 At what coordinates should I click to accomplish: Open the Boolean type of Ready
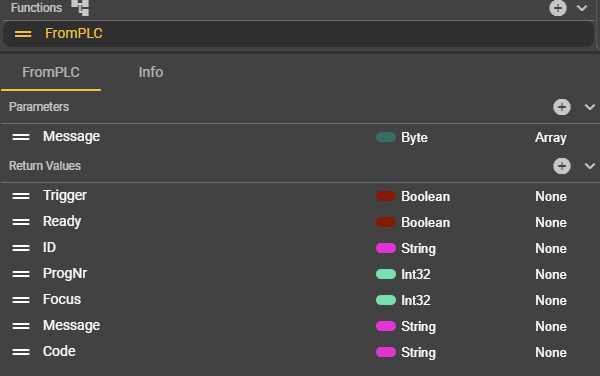coord(425,223)
